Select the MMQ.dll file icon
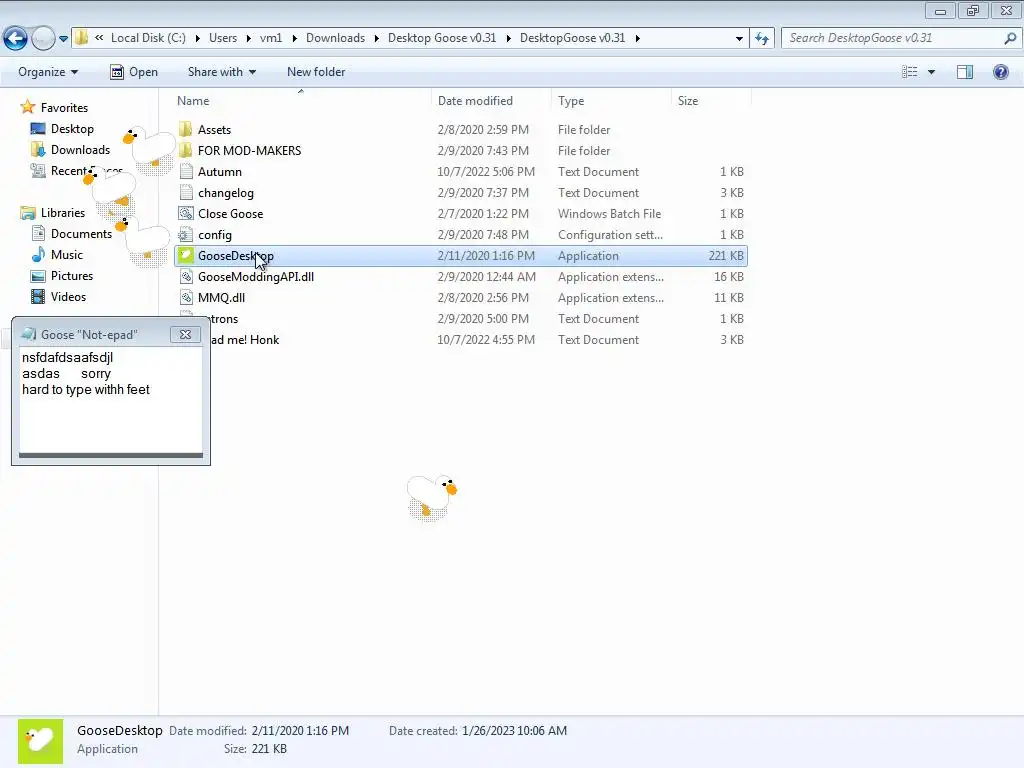The height and width of the screenshot is (768, 1024). pos(186,298)
